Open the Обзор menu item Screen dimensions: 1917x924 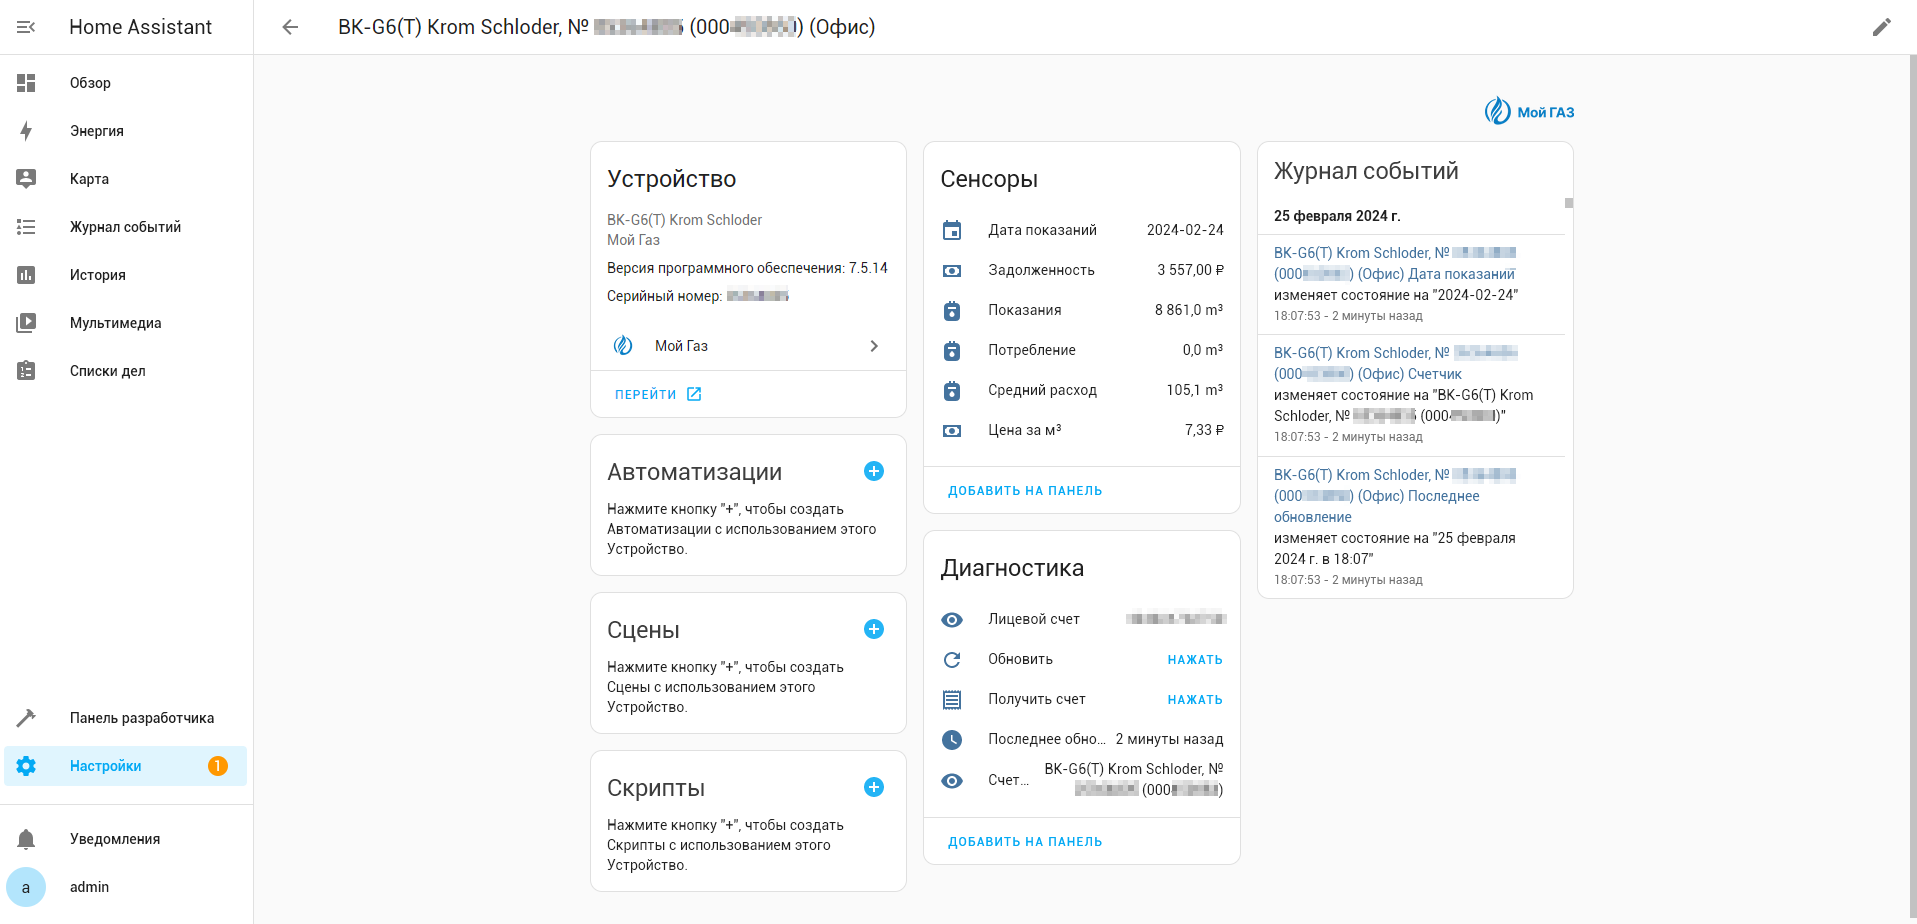pos(125,83)
